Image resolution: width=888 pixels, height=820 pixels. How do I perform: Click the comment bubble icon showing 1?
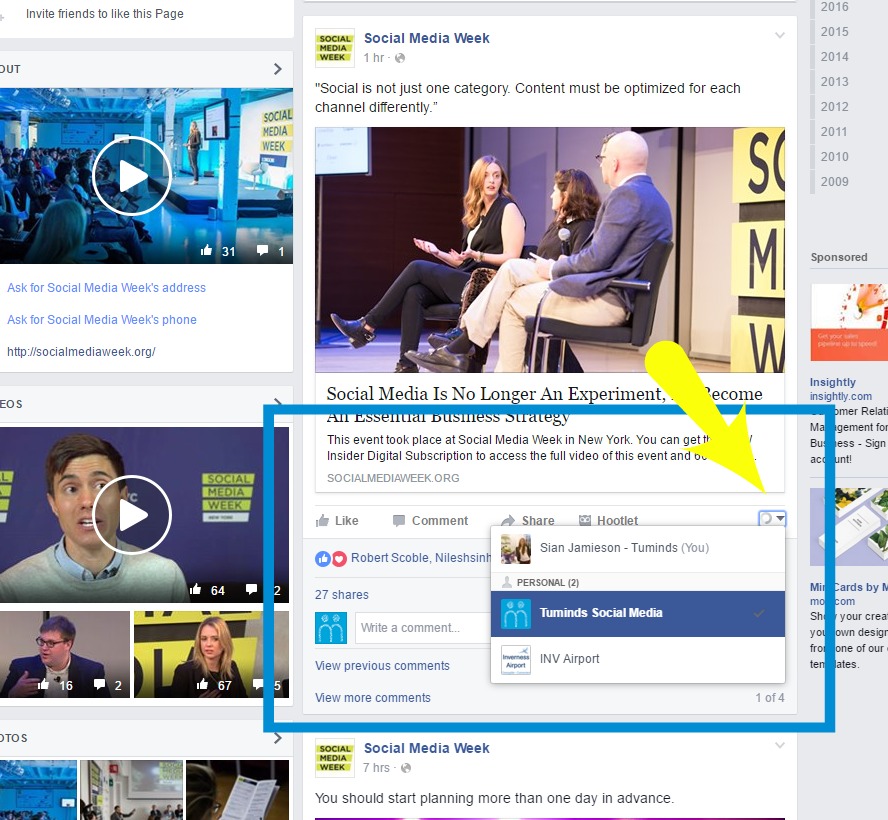click(x=262, y=250)
